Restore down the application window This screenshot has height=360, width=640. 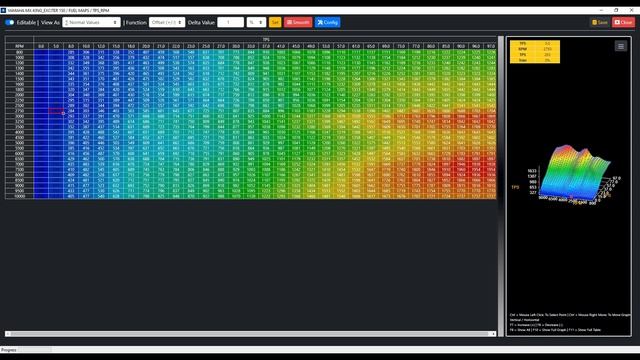pos(616,10)
